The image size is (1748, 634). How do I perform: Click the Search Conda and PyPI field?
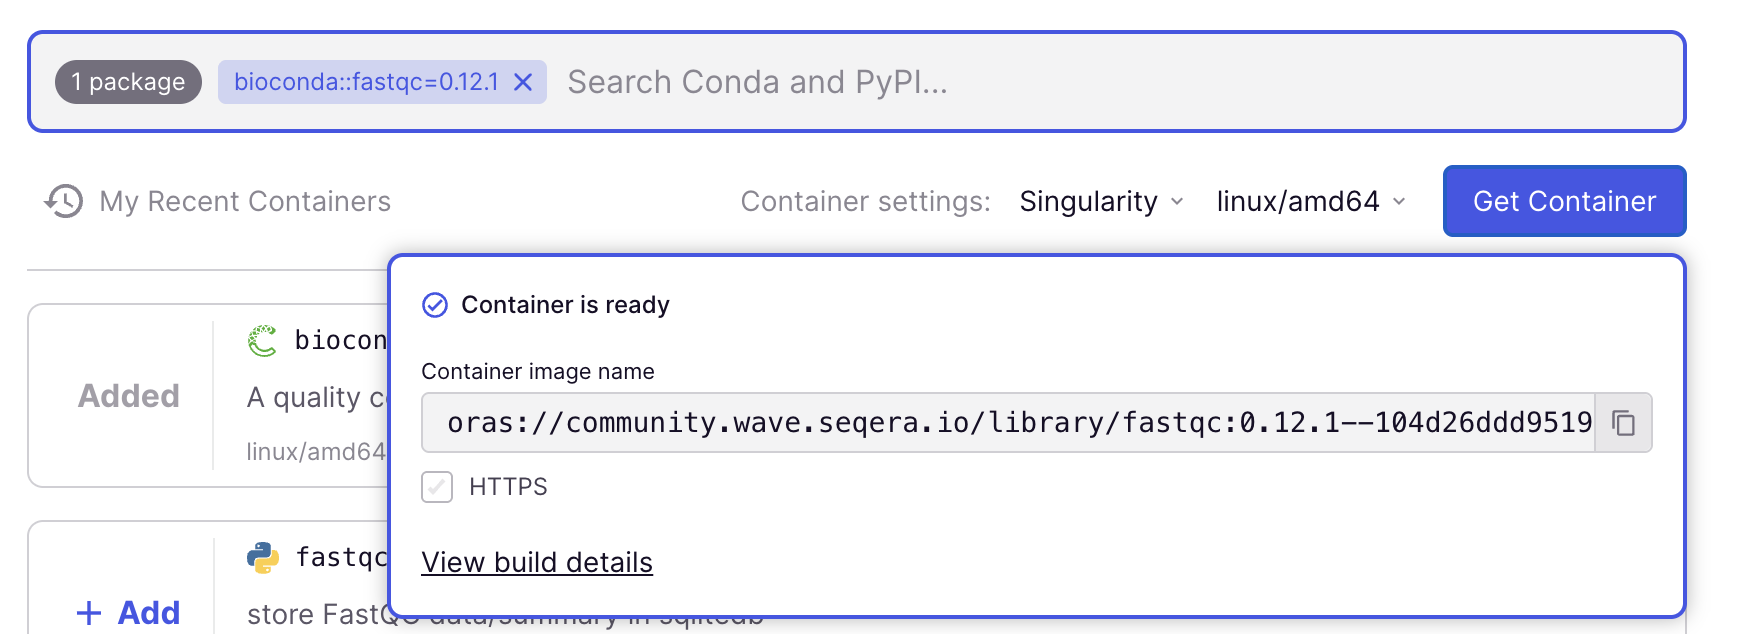[x=1000, y=82]
